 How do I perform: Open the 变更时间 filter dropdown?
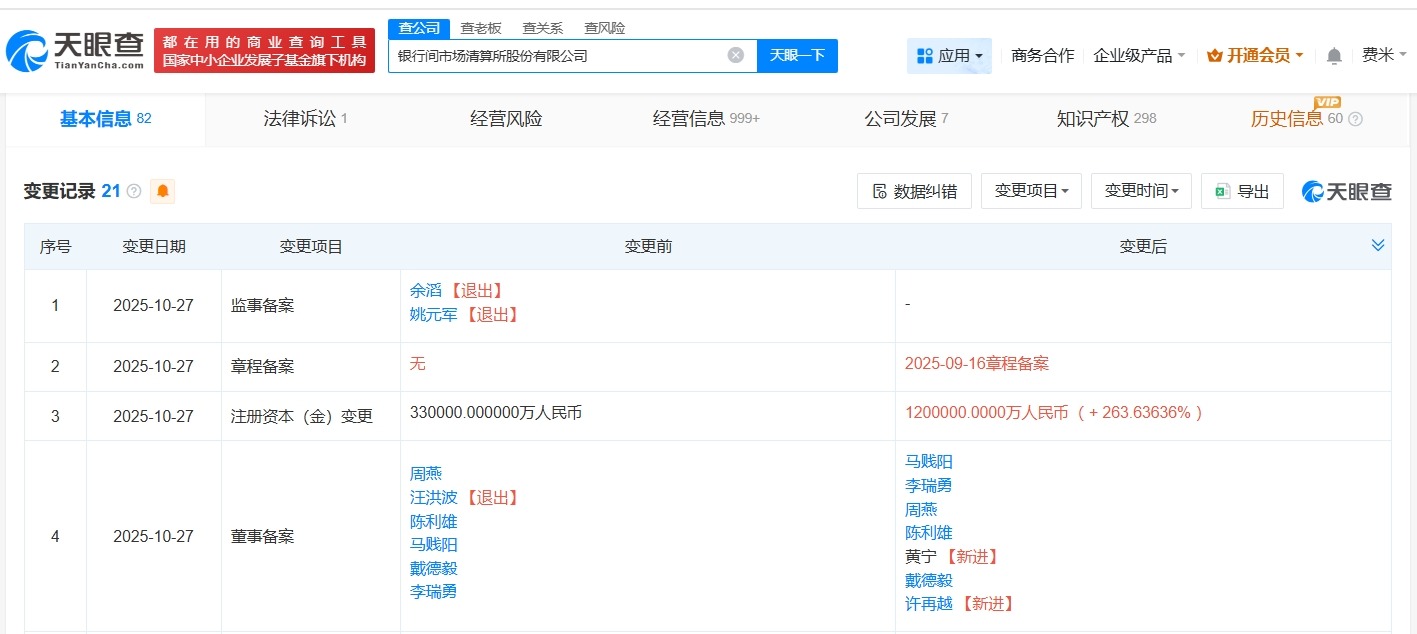click(x=1141, y=190)
